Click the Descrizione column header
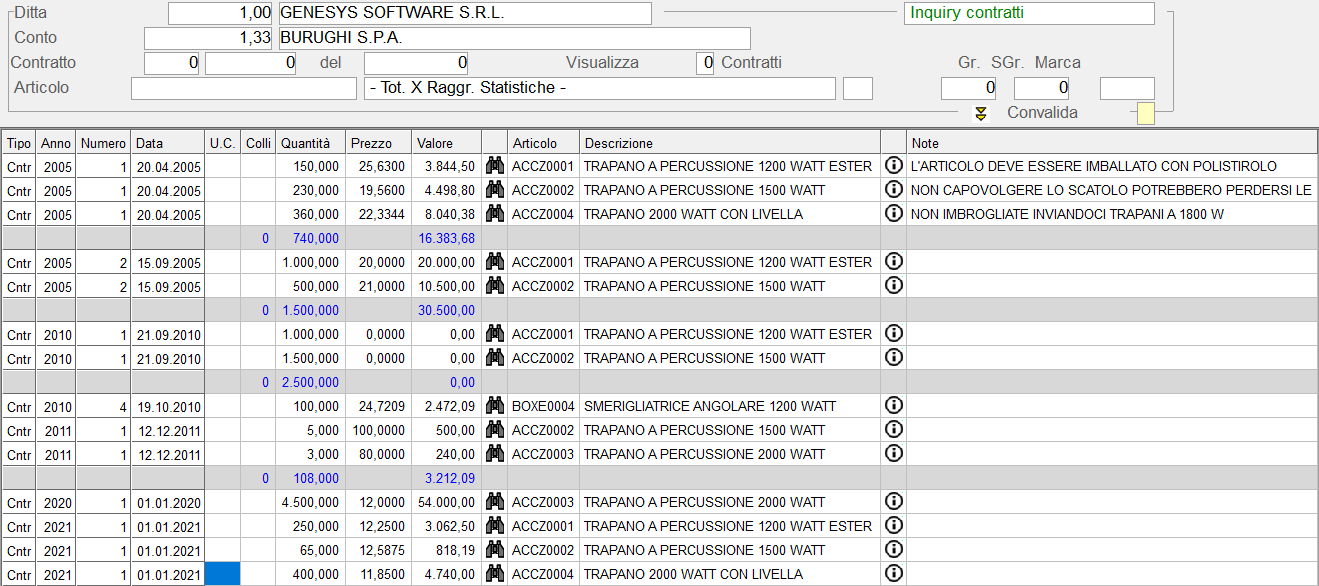The width and height of the screenshot is (1319, 586). [728, 143]
